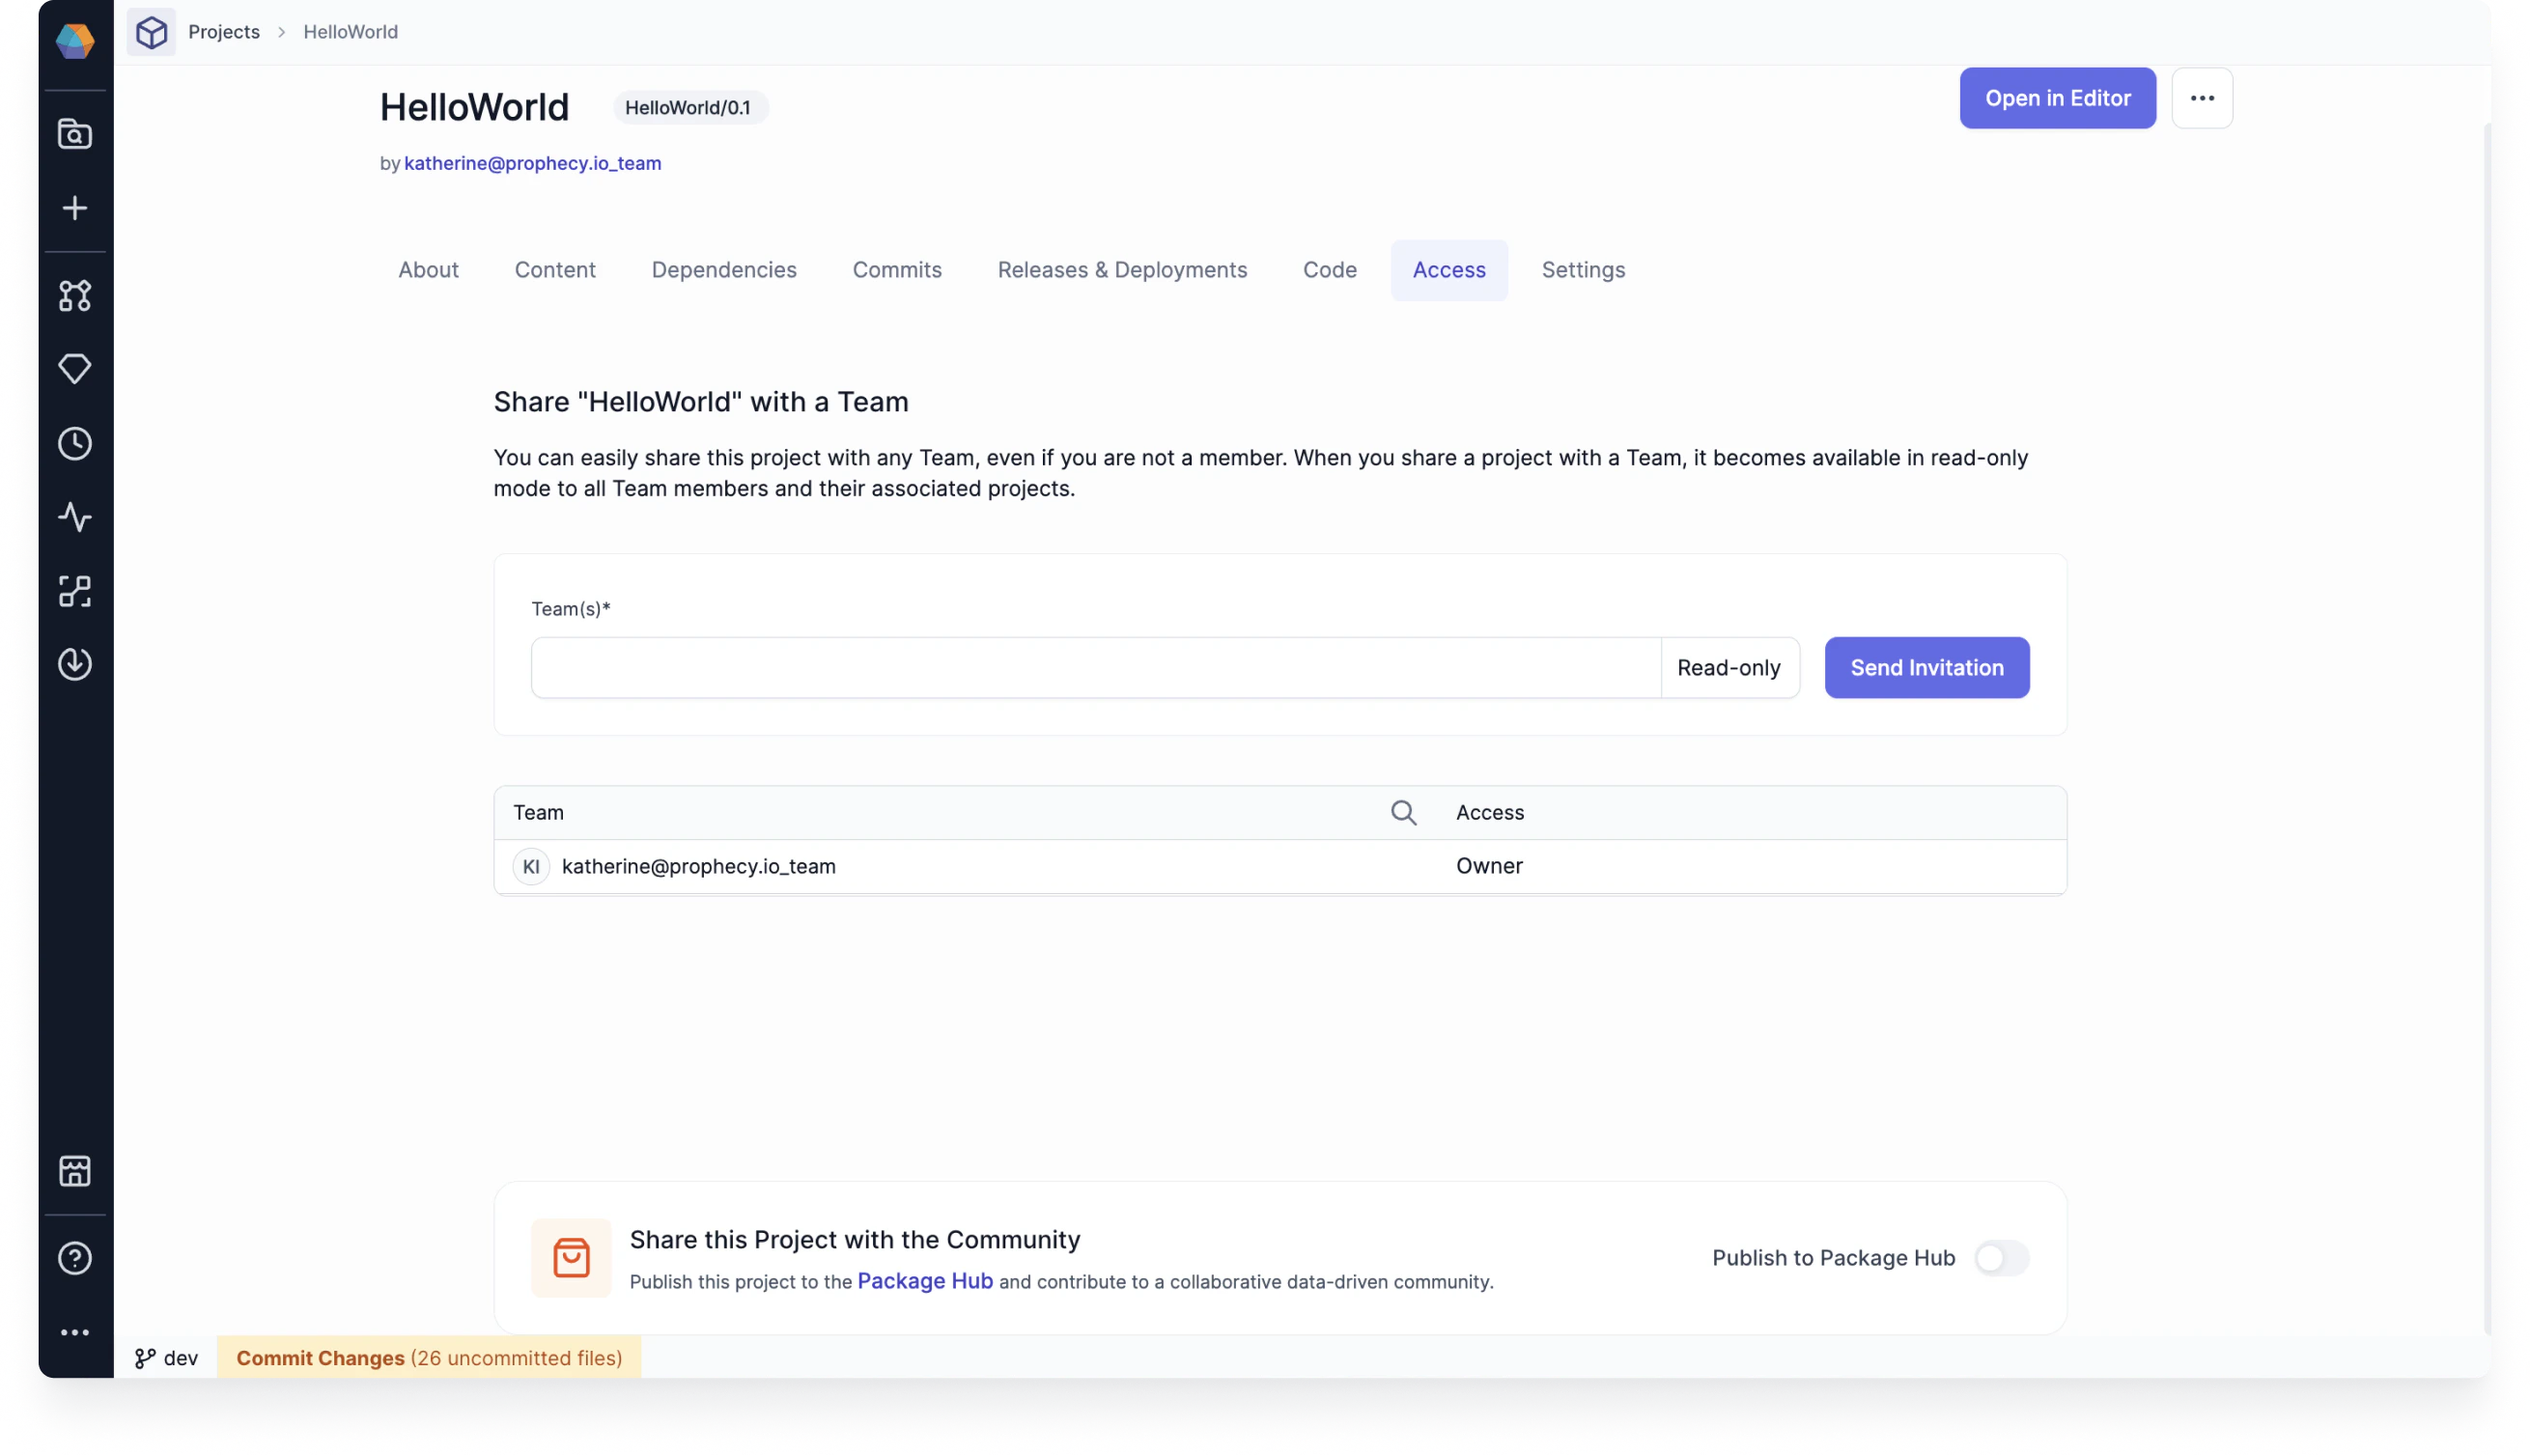The width and height of the screenshot is (2530, 1456).
Task: Open the project search icon in the sidebar
Action: pyautogui.click(x=75, y=134)
